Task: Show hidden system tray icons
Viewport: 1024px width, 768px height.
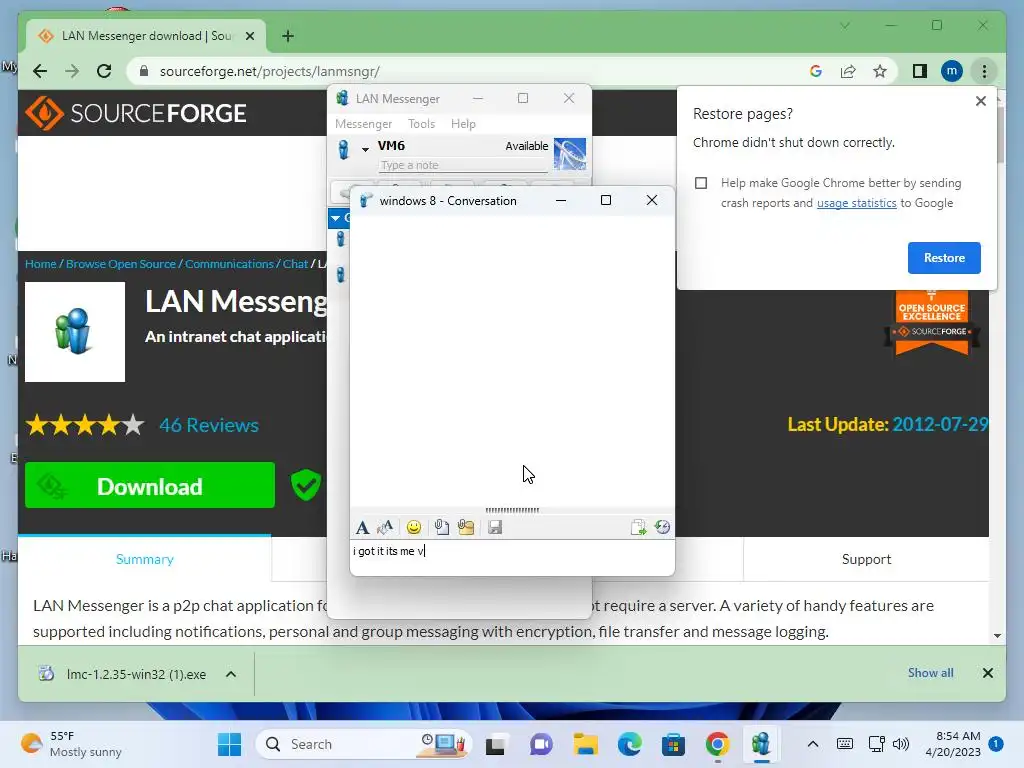Action: (812, 744)
